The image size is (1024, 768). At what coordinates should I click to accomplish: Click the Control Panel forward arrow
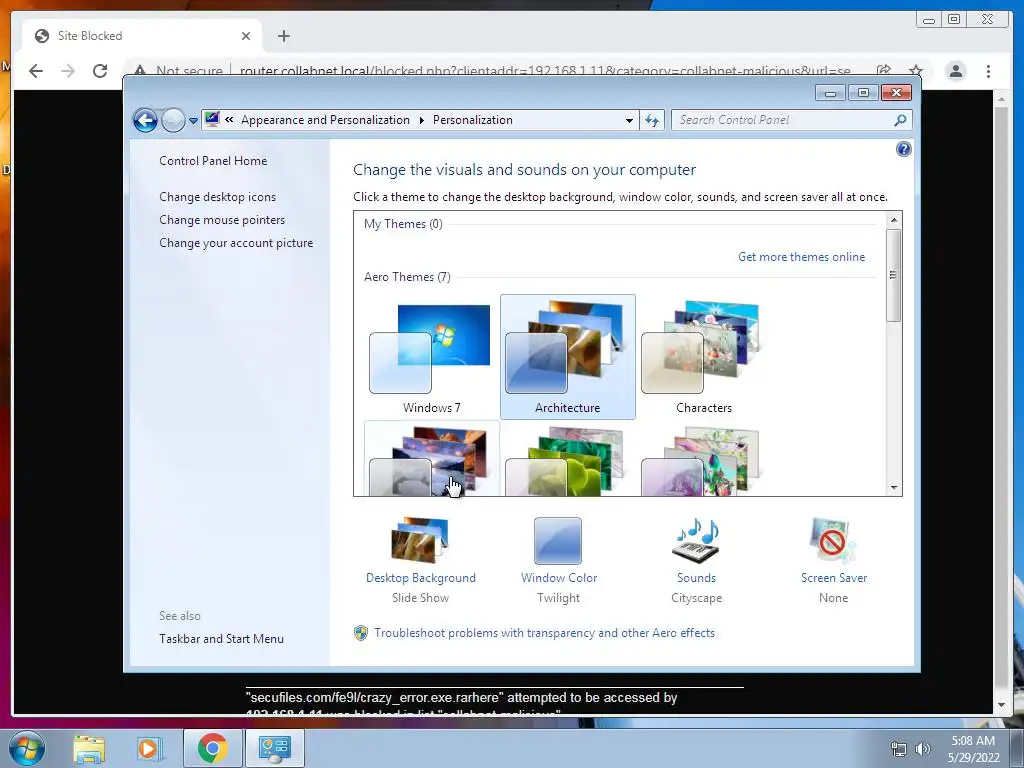coord(173,120)
